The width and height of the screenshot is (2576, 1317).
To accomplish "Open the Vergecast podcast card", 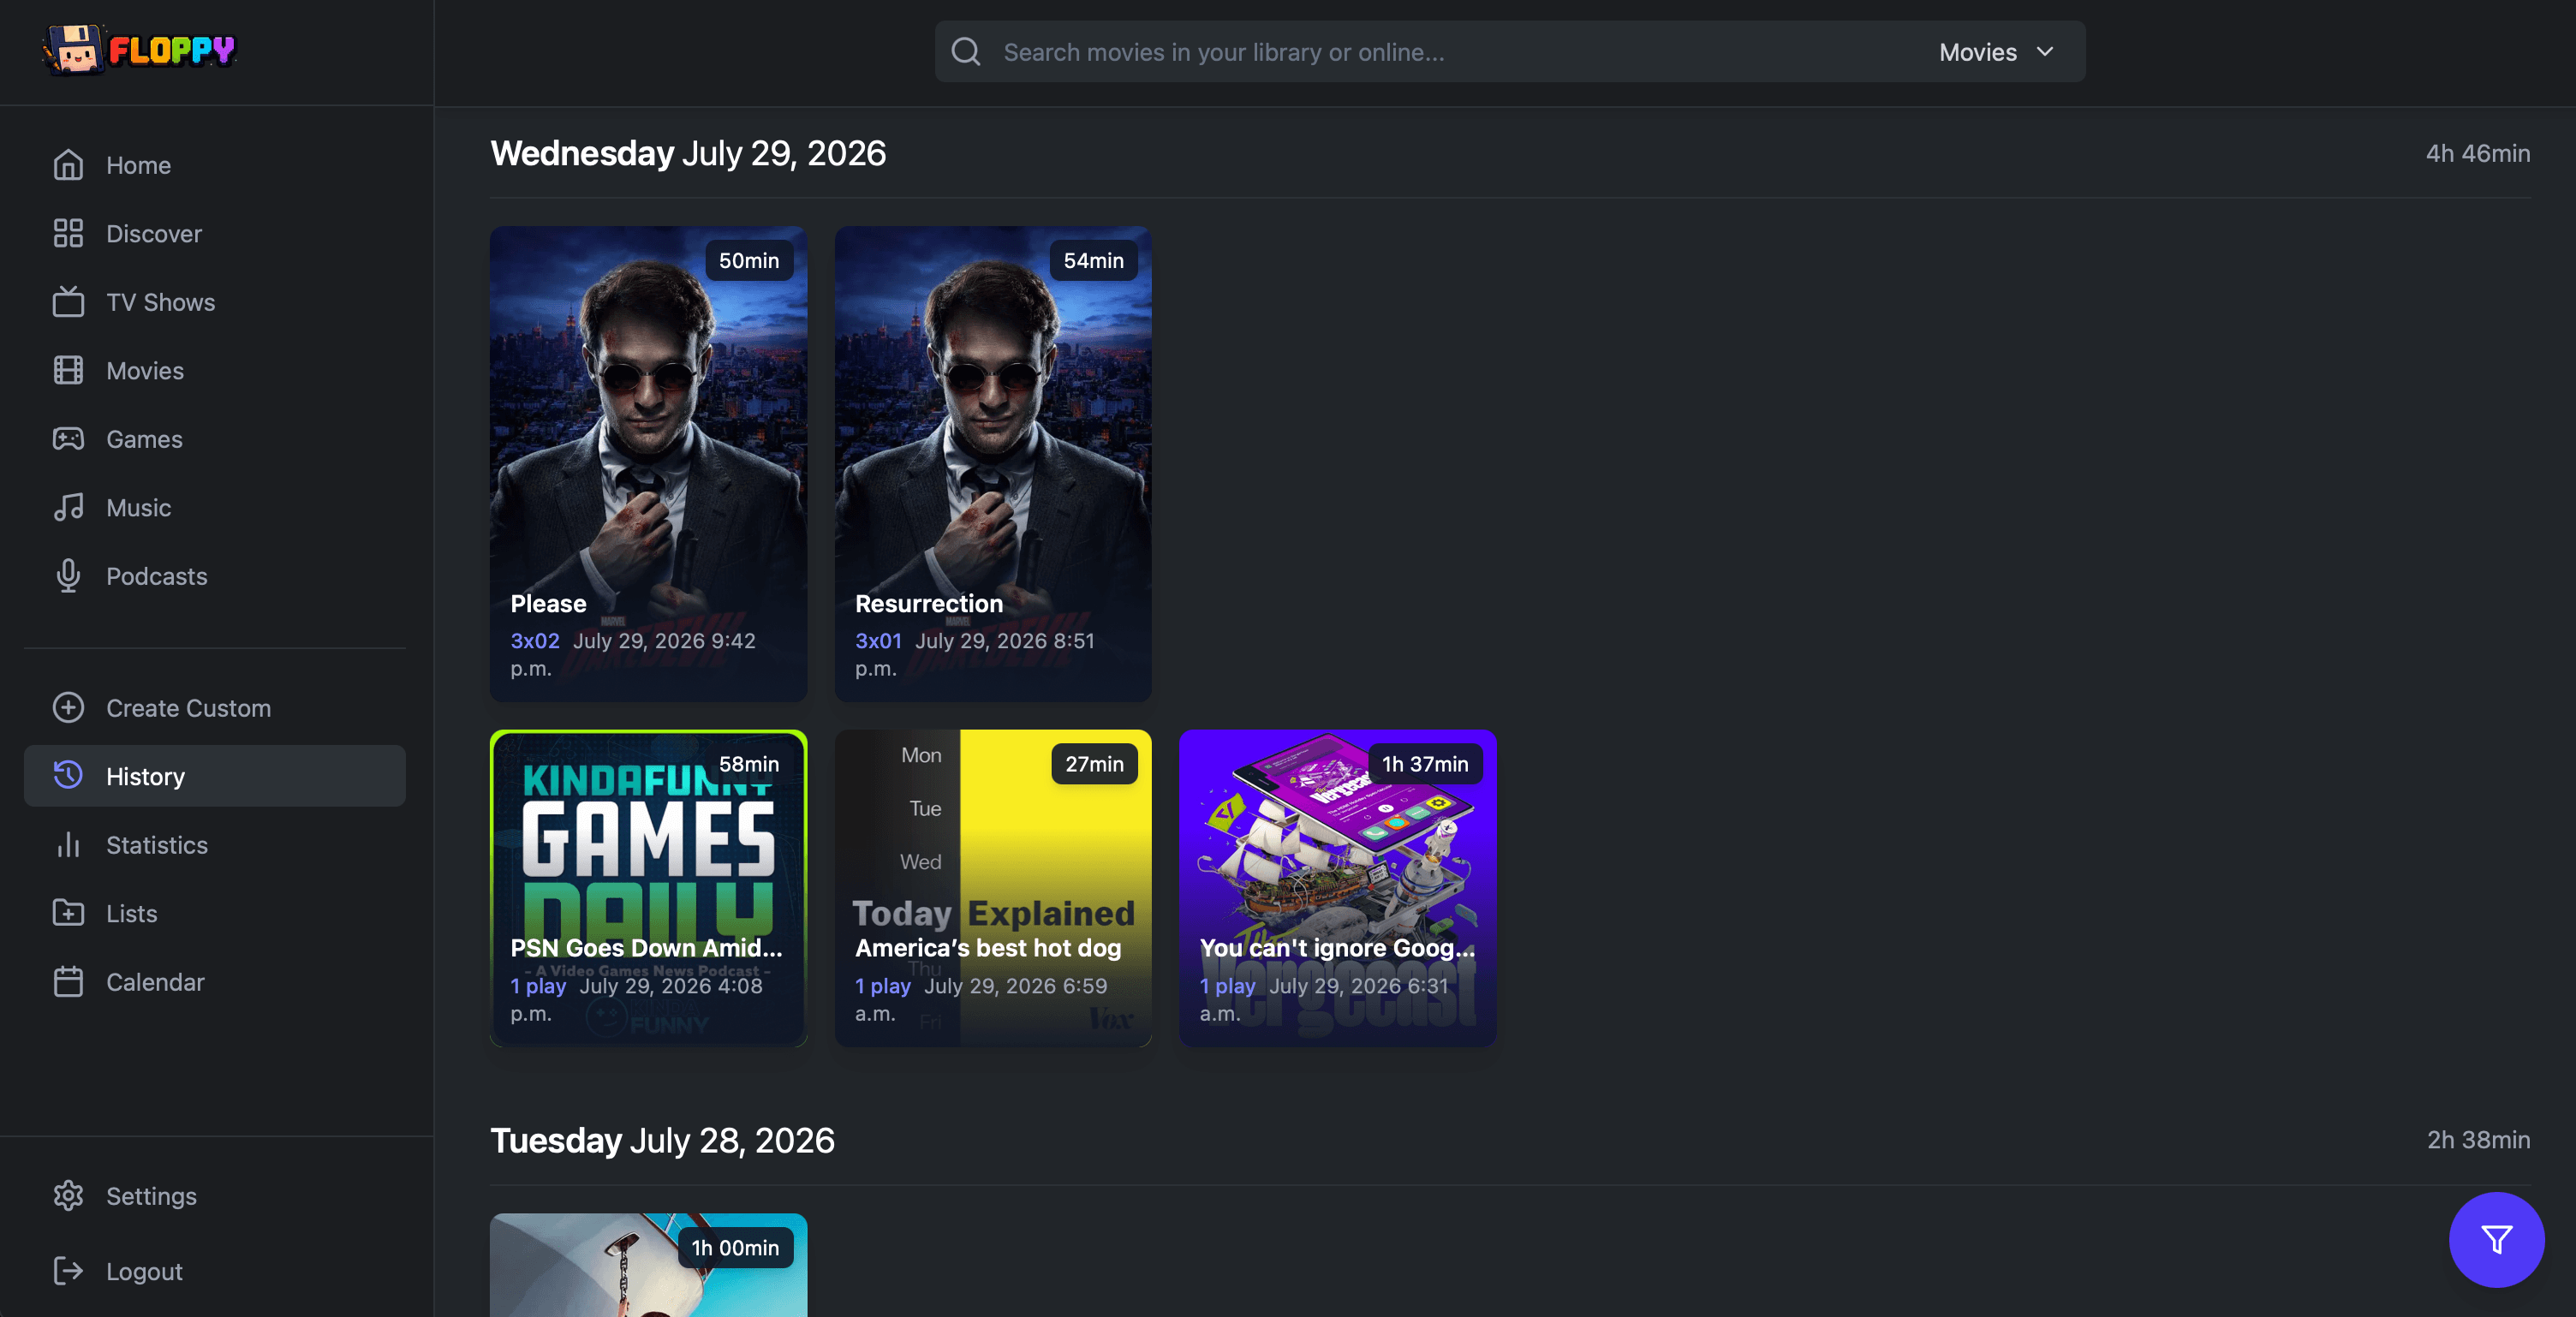I will pyautogui.click(x=1338, y=888).
